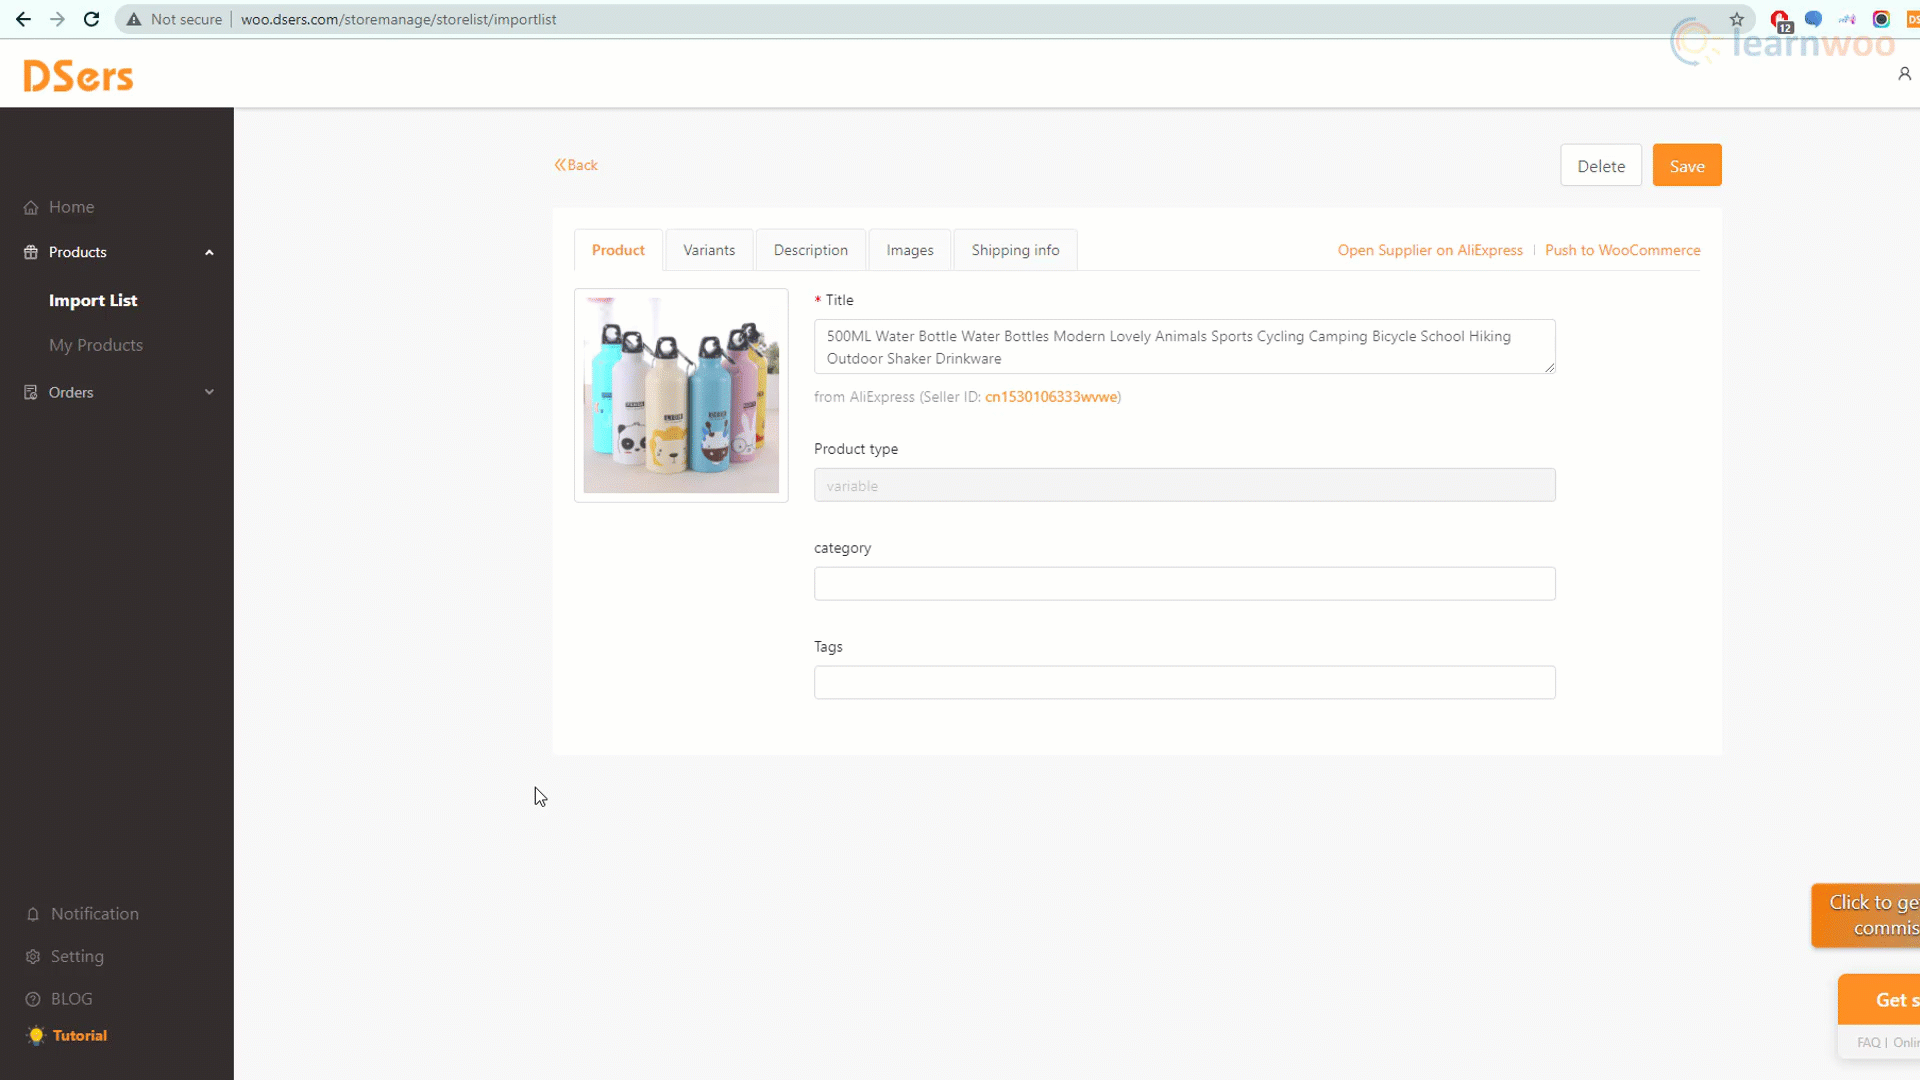Reload the page in browser
The width and height of the screenshot is (1920, 1080).
tap(91, 19)
